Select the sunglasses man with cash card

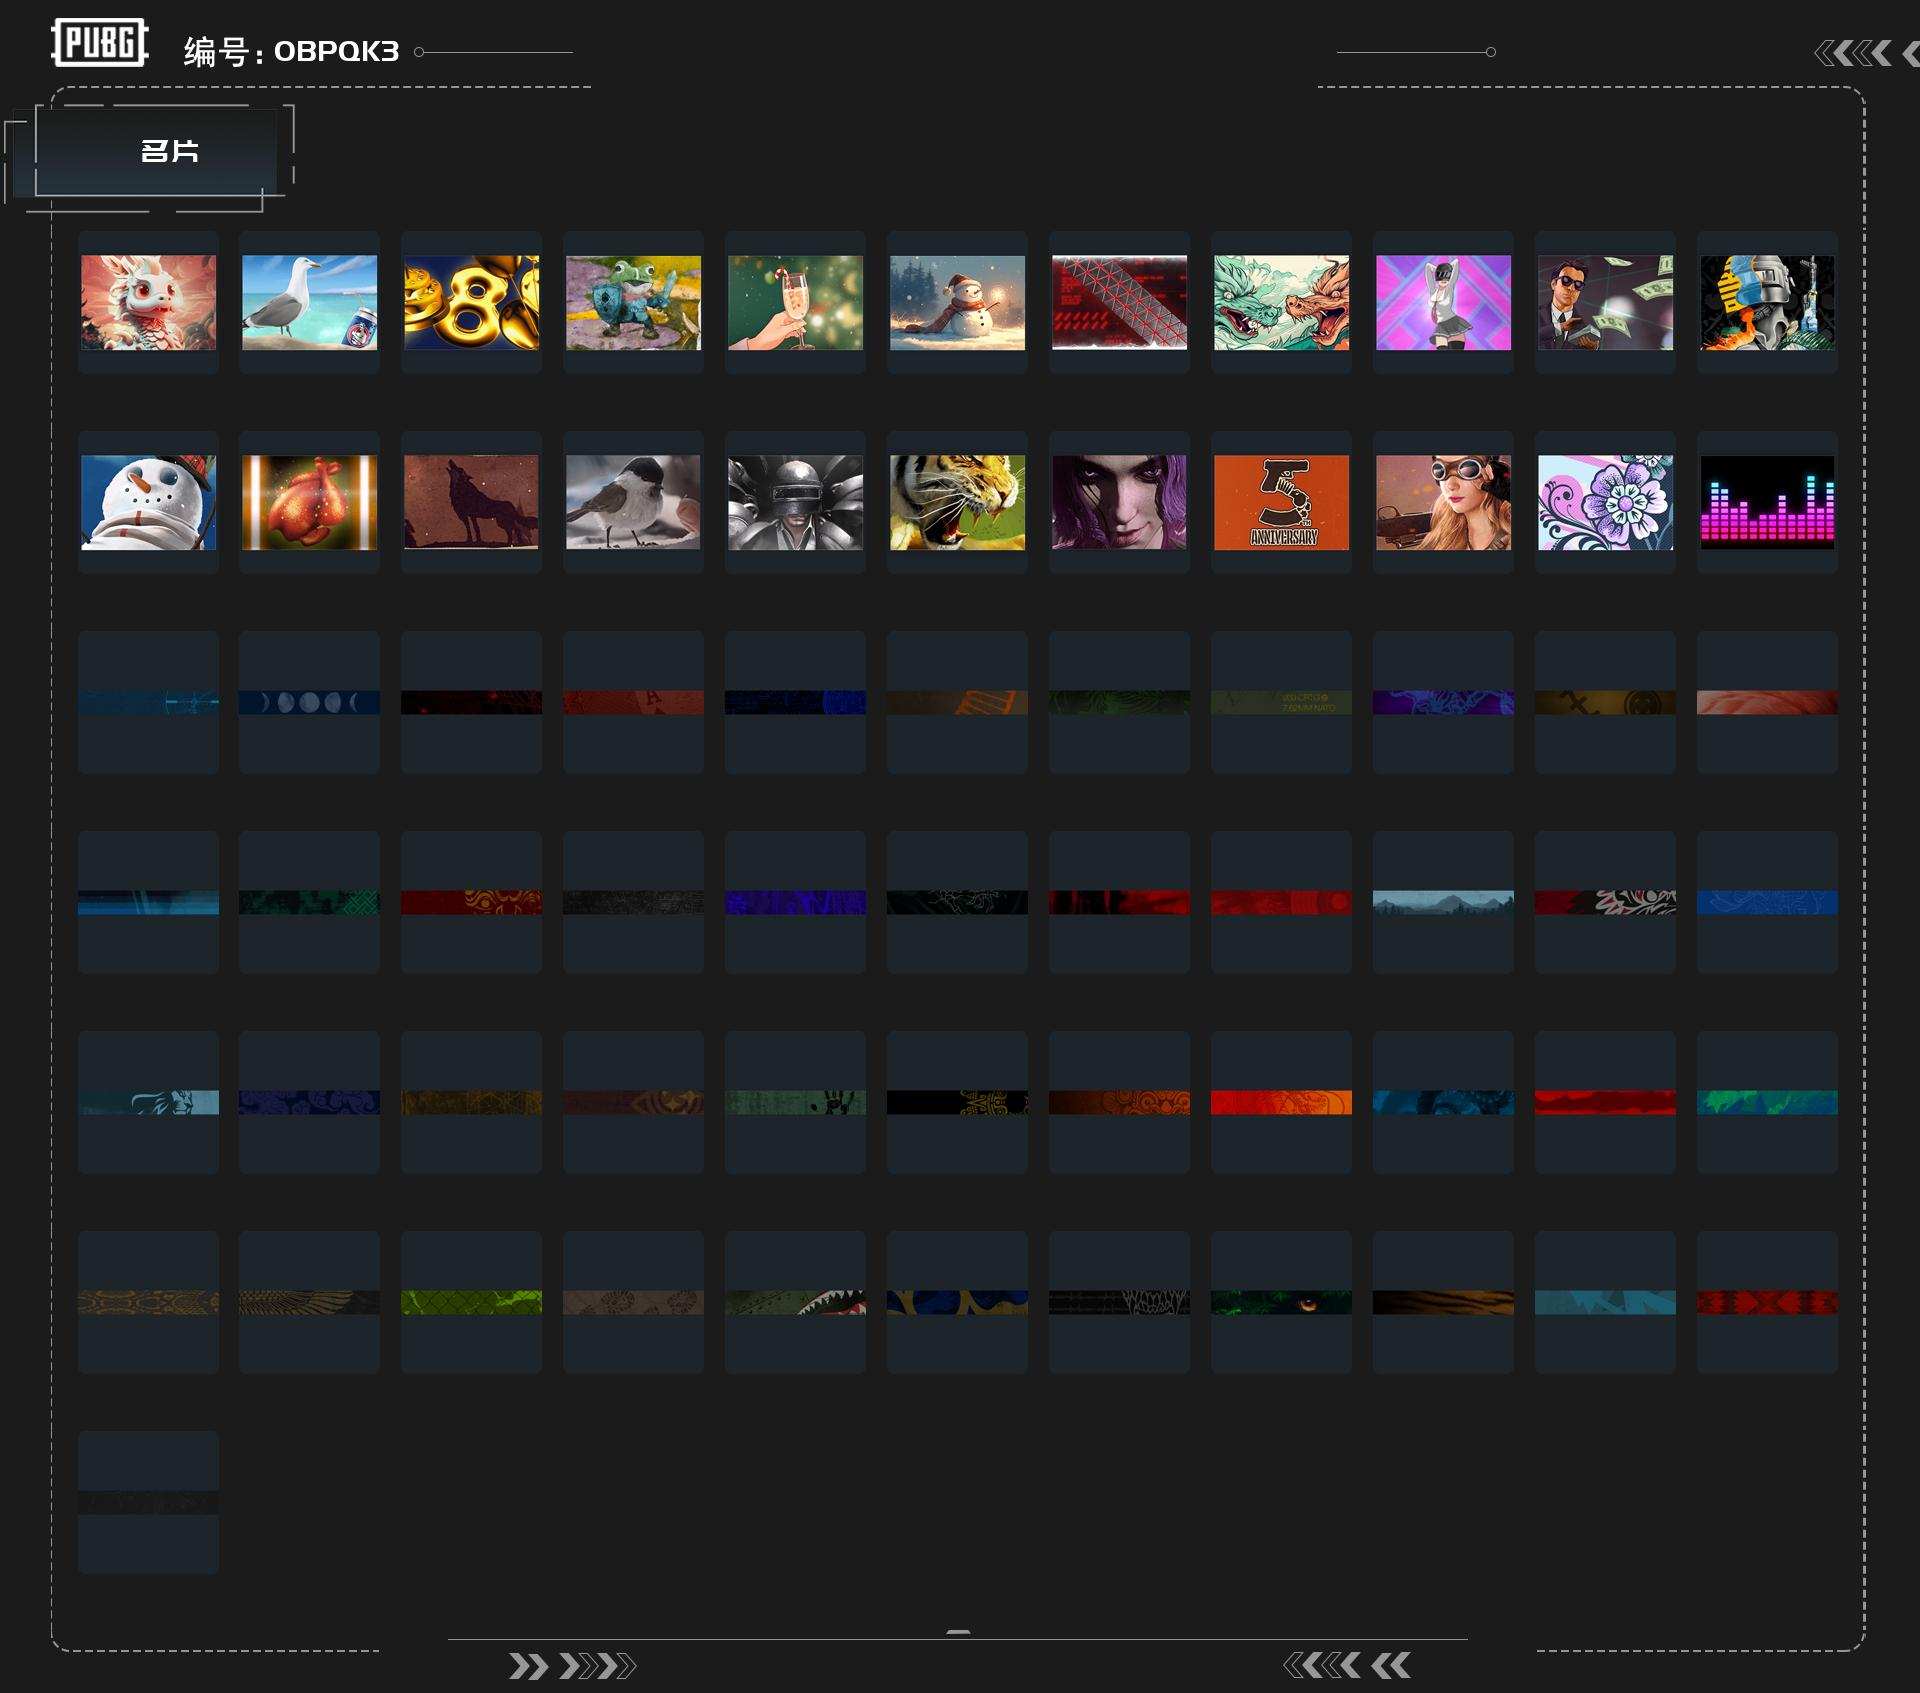click(1606, 302)
